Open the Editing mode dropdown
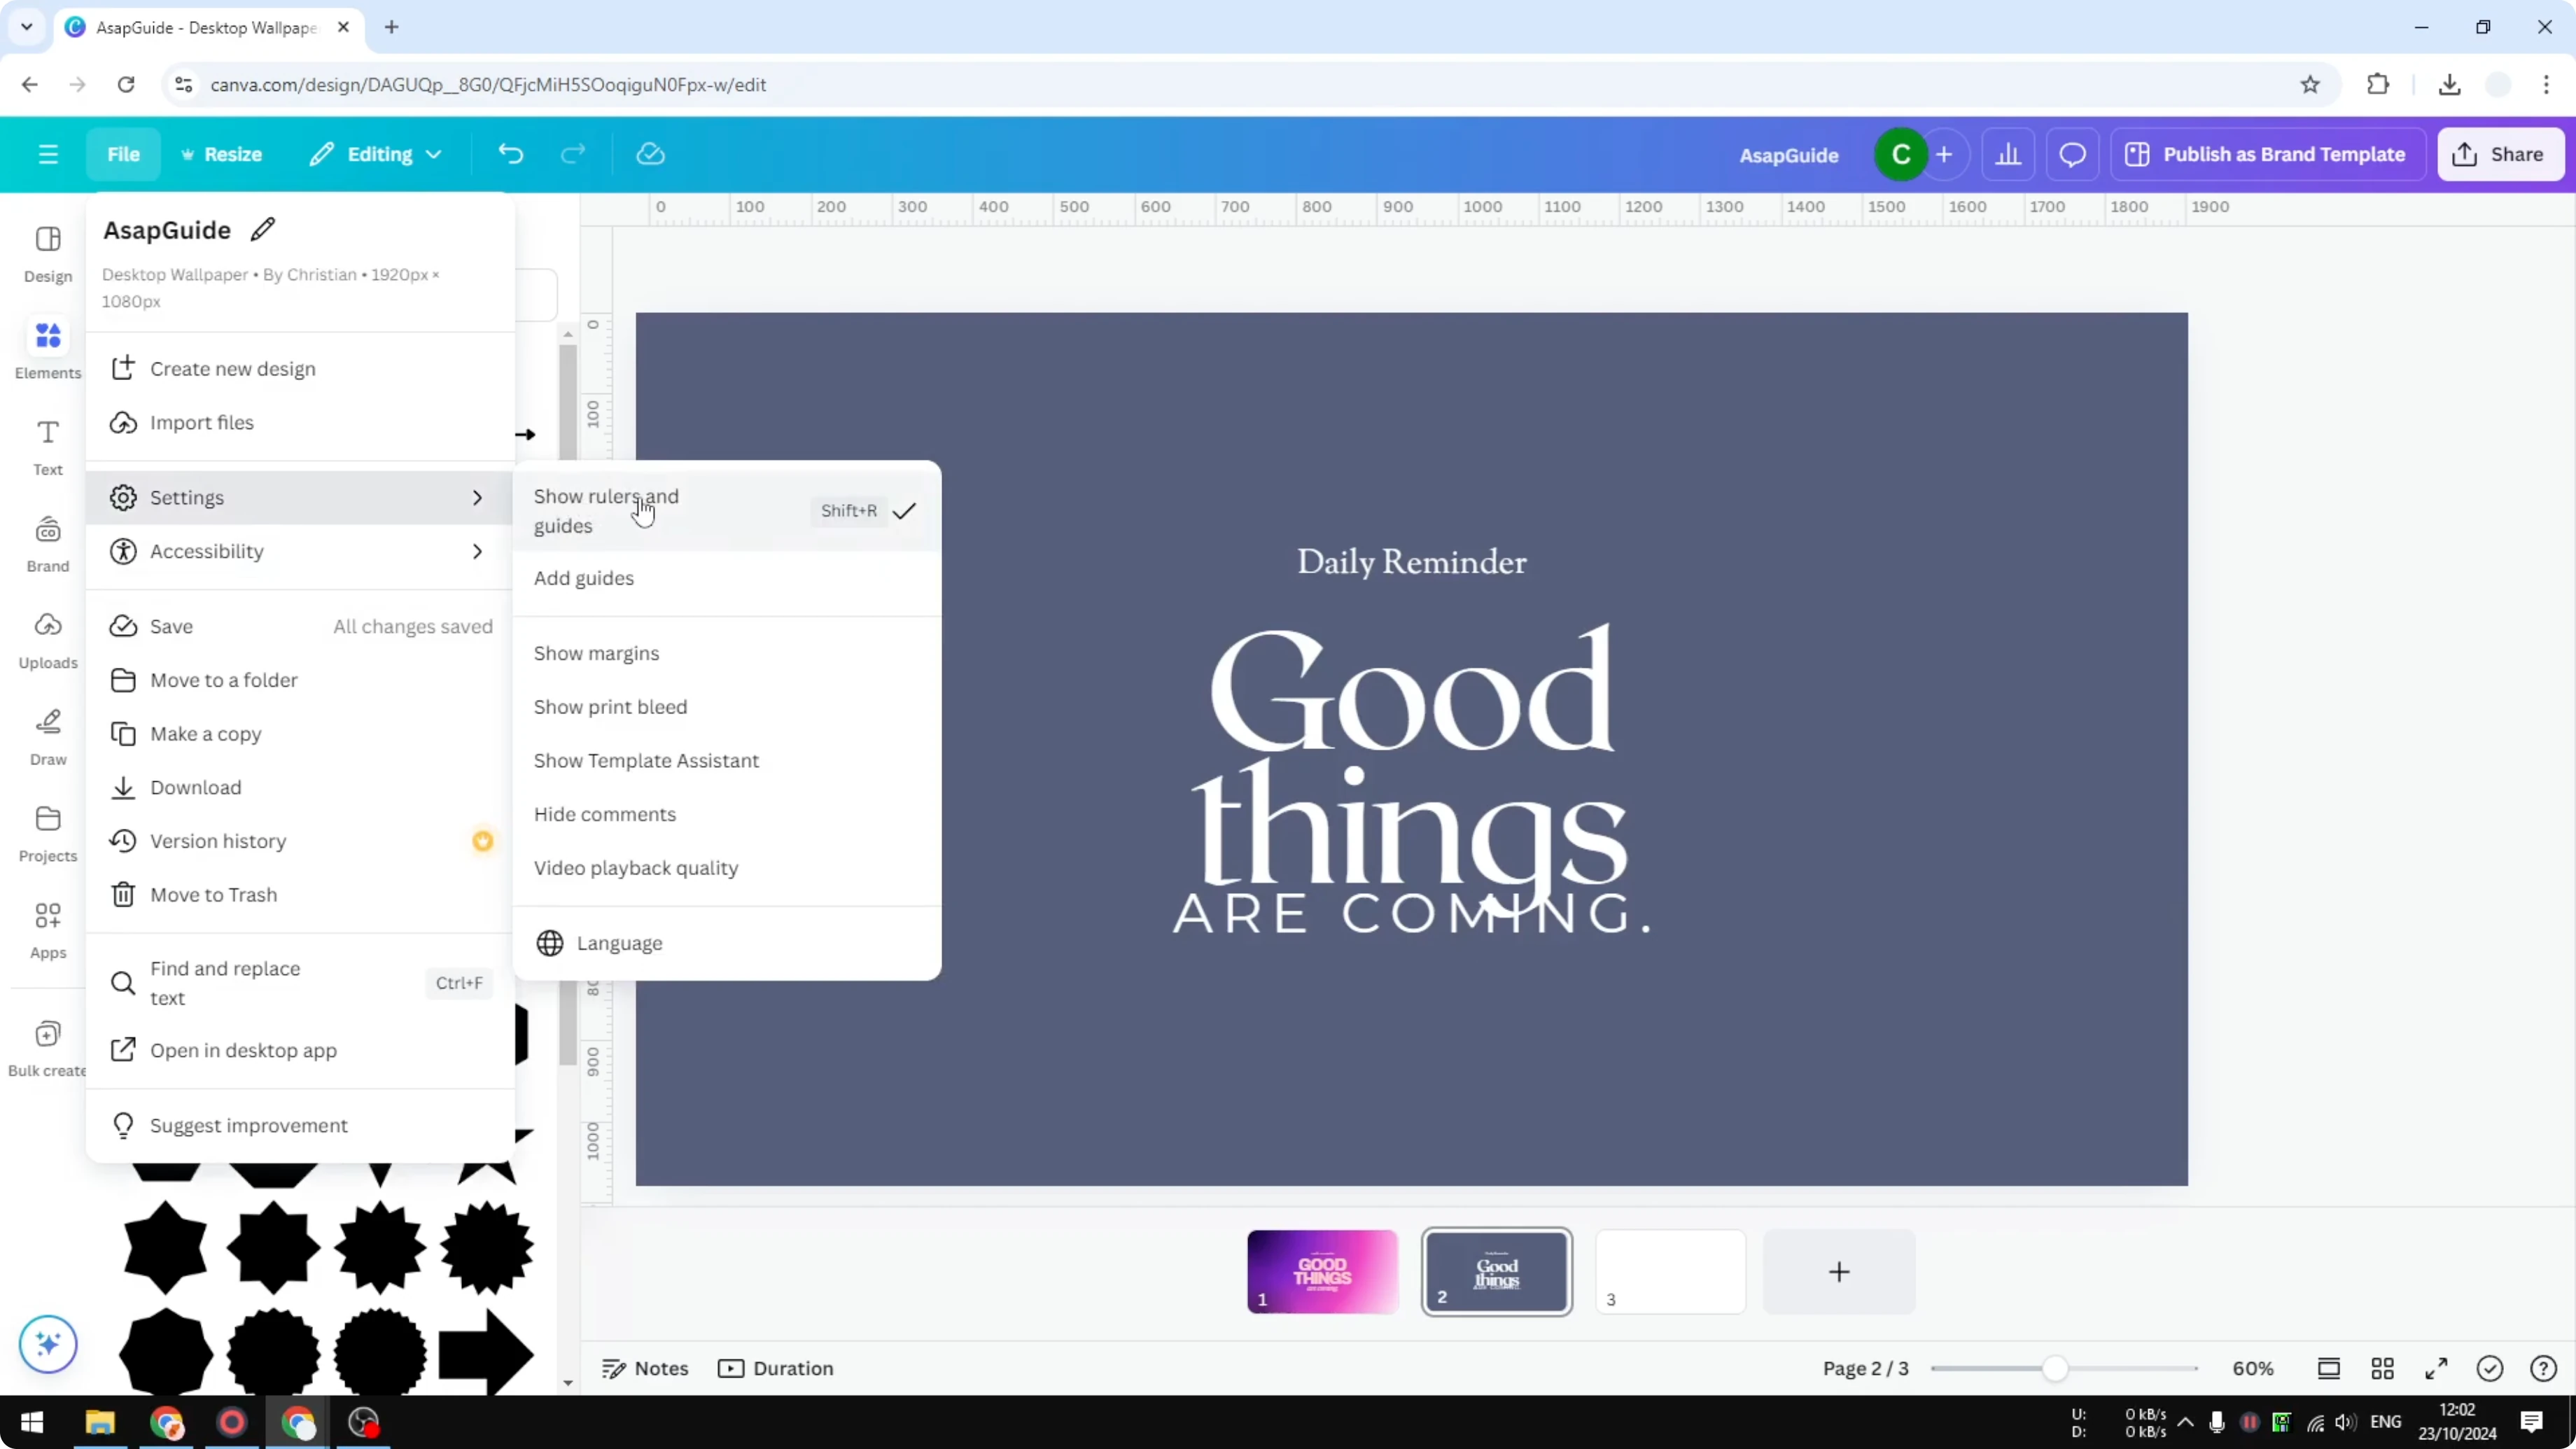2576x1449 pixels. tap(376, 153)
